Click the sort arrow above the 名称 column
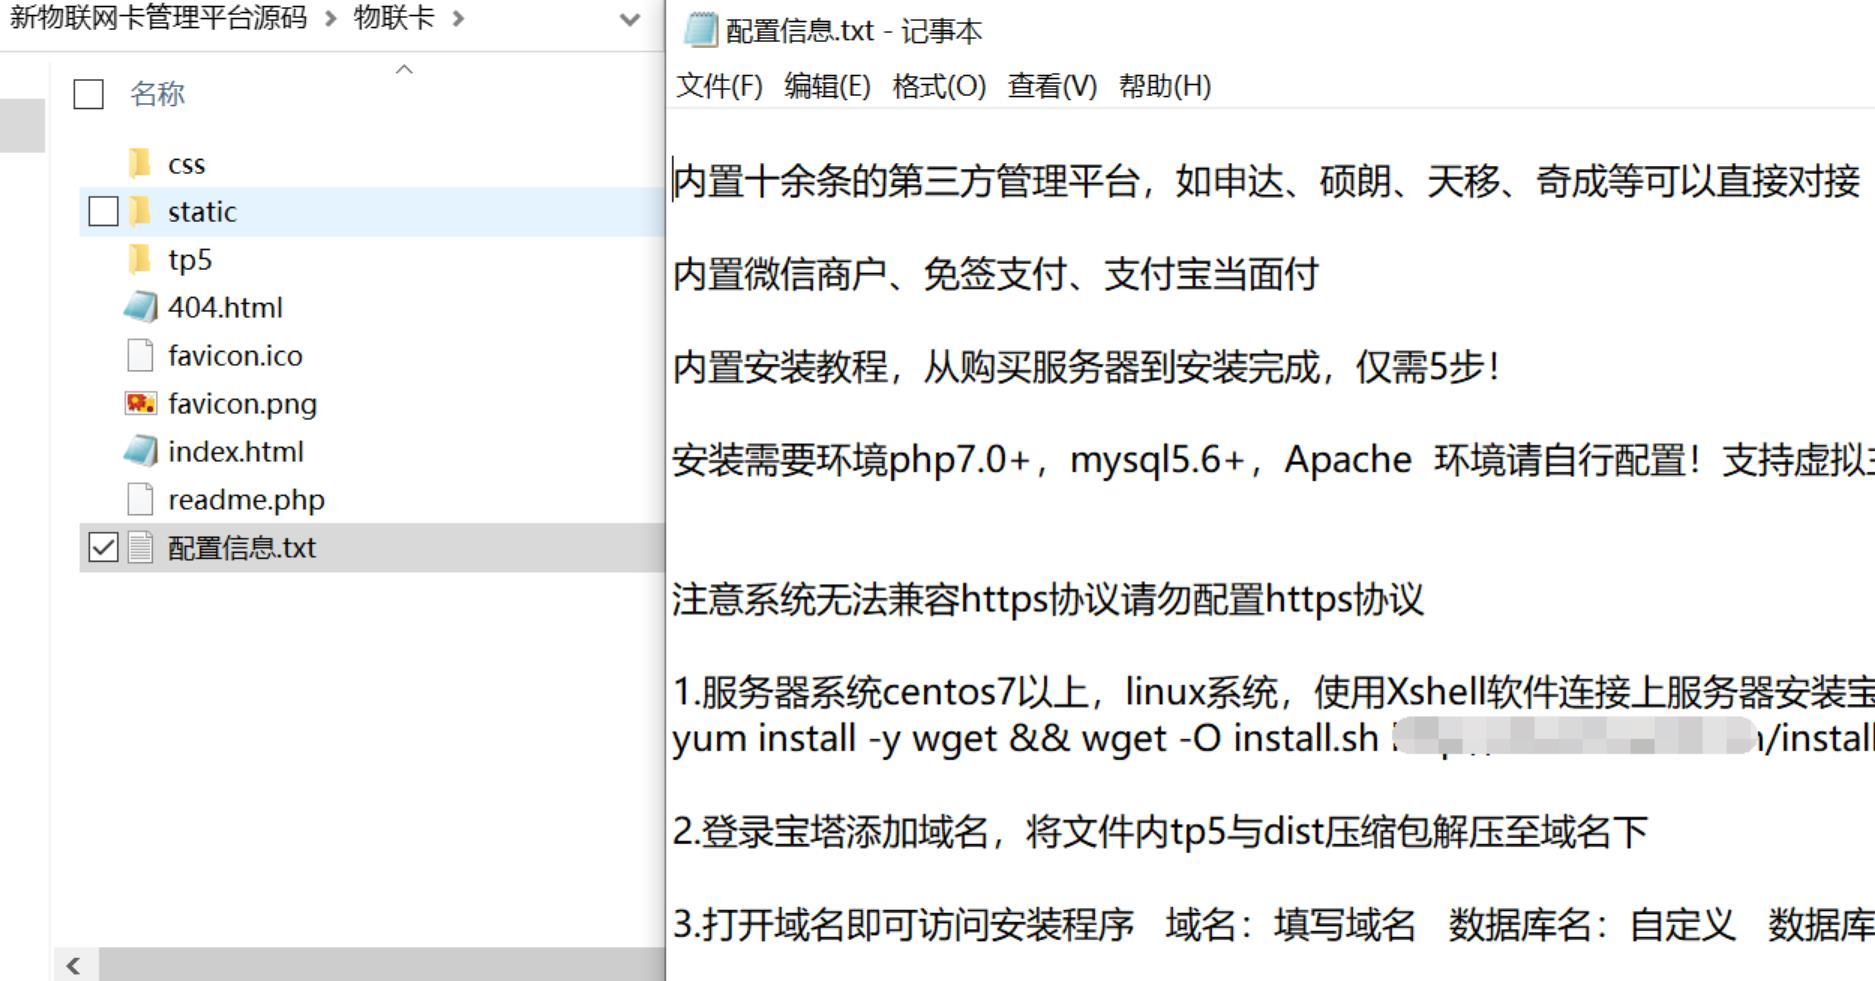The width and height of the screenshot is (1875, 981). 404,69
